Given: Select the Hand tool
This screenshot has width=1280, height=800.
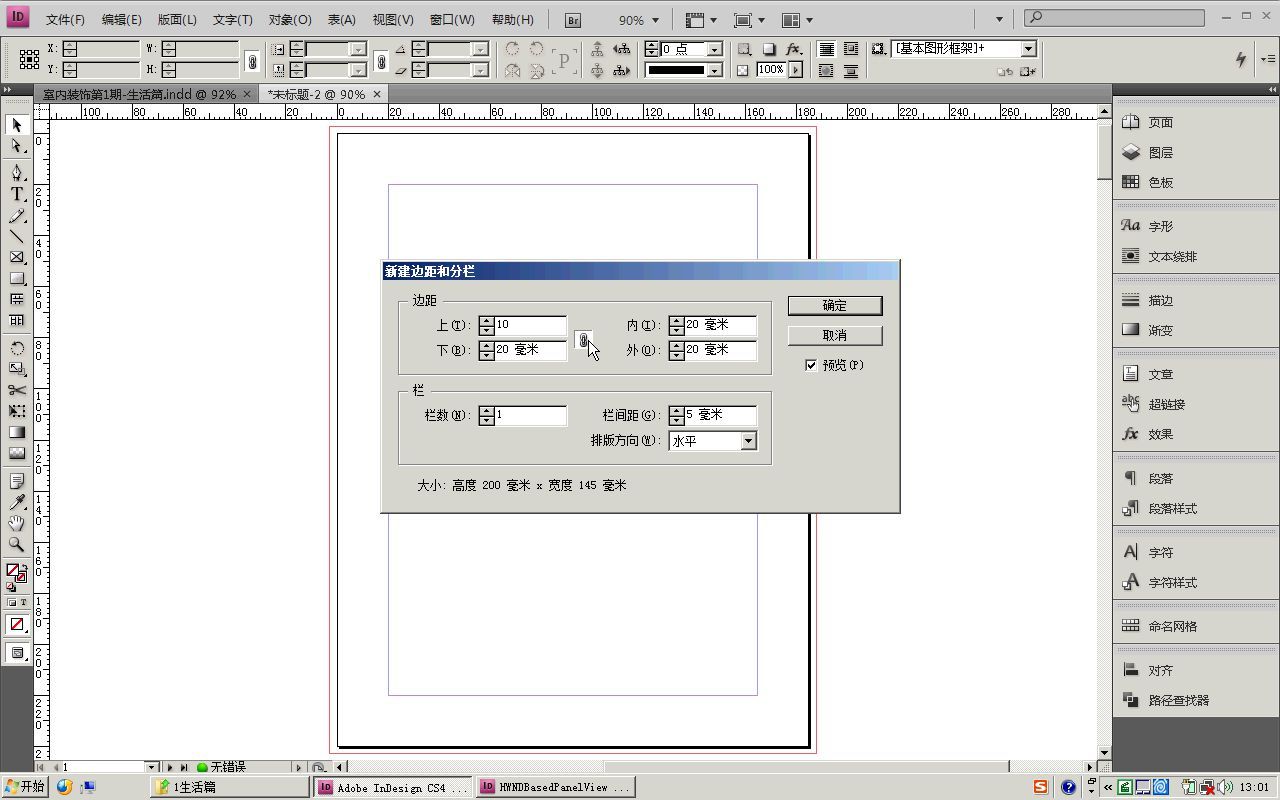Looking at the screenshot, I should coord(16,522).
